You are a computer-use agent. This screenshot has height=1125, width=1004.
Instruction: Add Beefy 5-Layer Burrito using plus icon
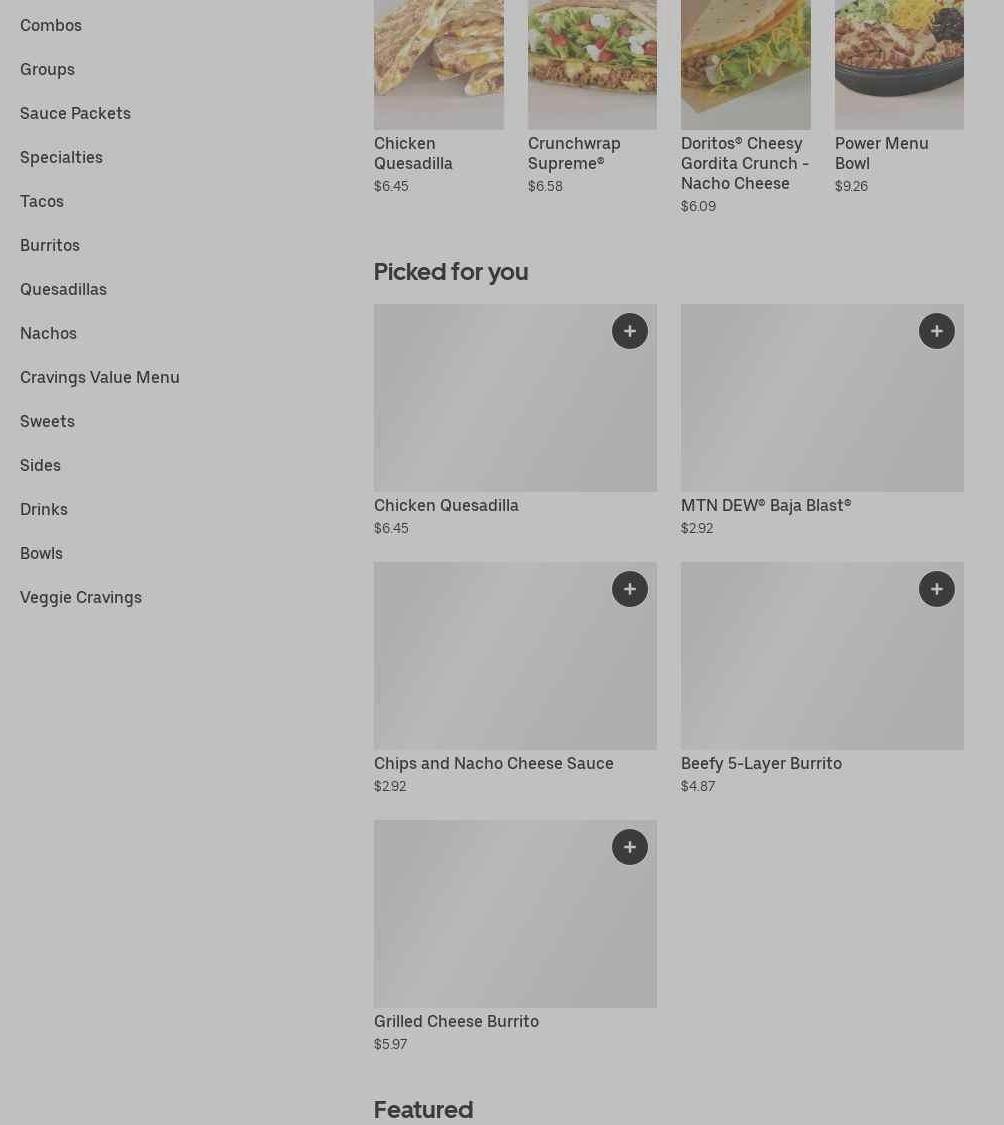point(936,589)
